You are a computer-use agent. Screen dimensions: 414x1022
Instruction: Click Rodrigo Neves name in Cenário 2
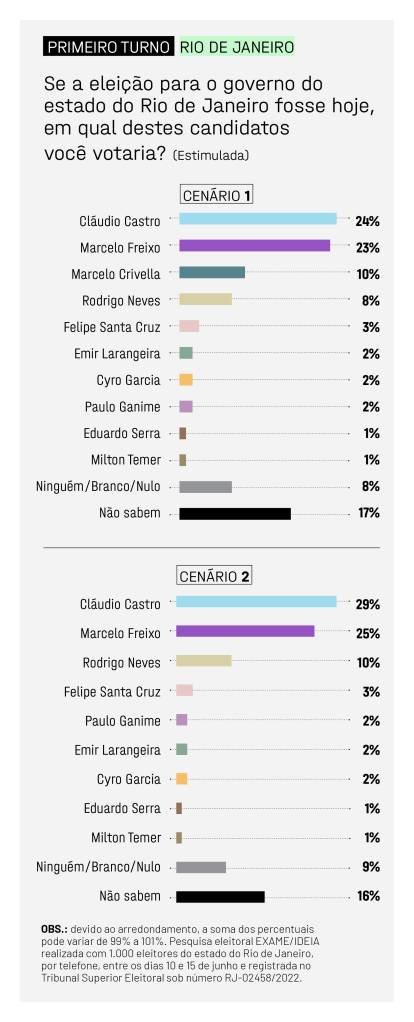[121, 663]
